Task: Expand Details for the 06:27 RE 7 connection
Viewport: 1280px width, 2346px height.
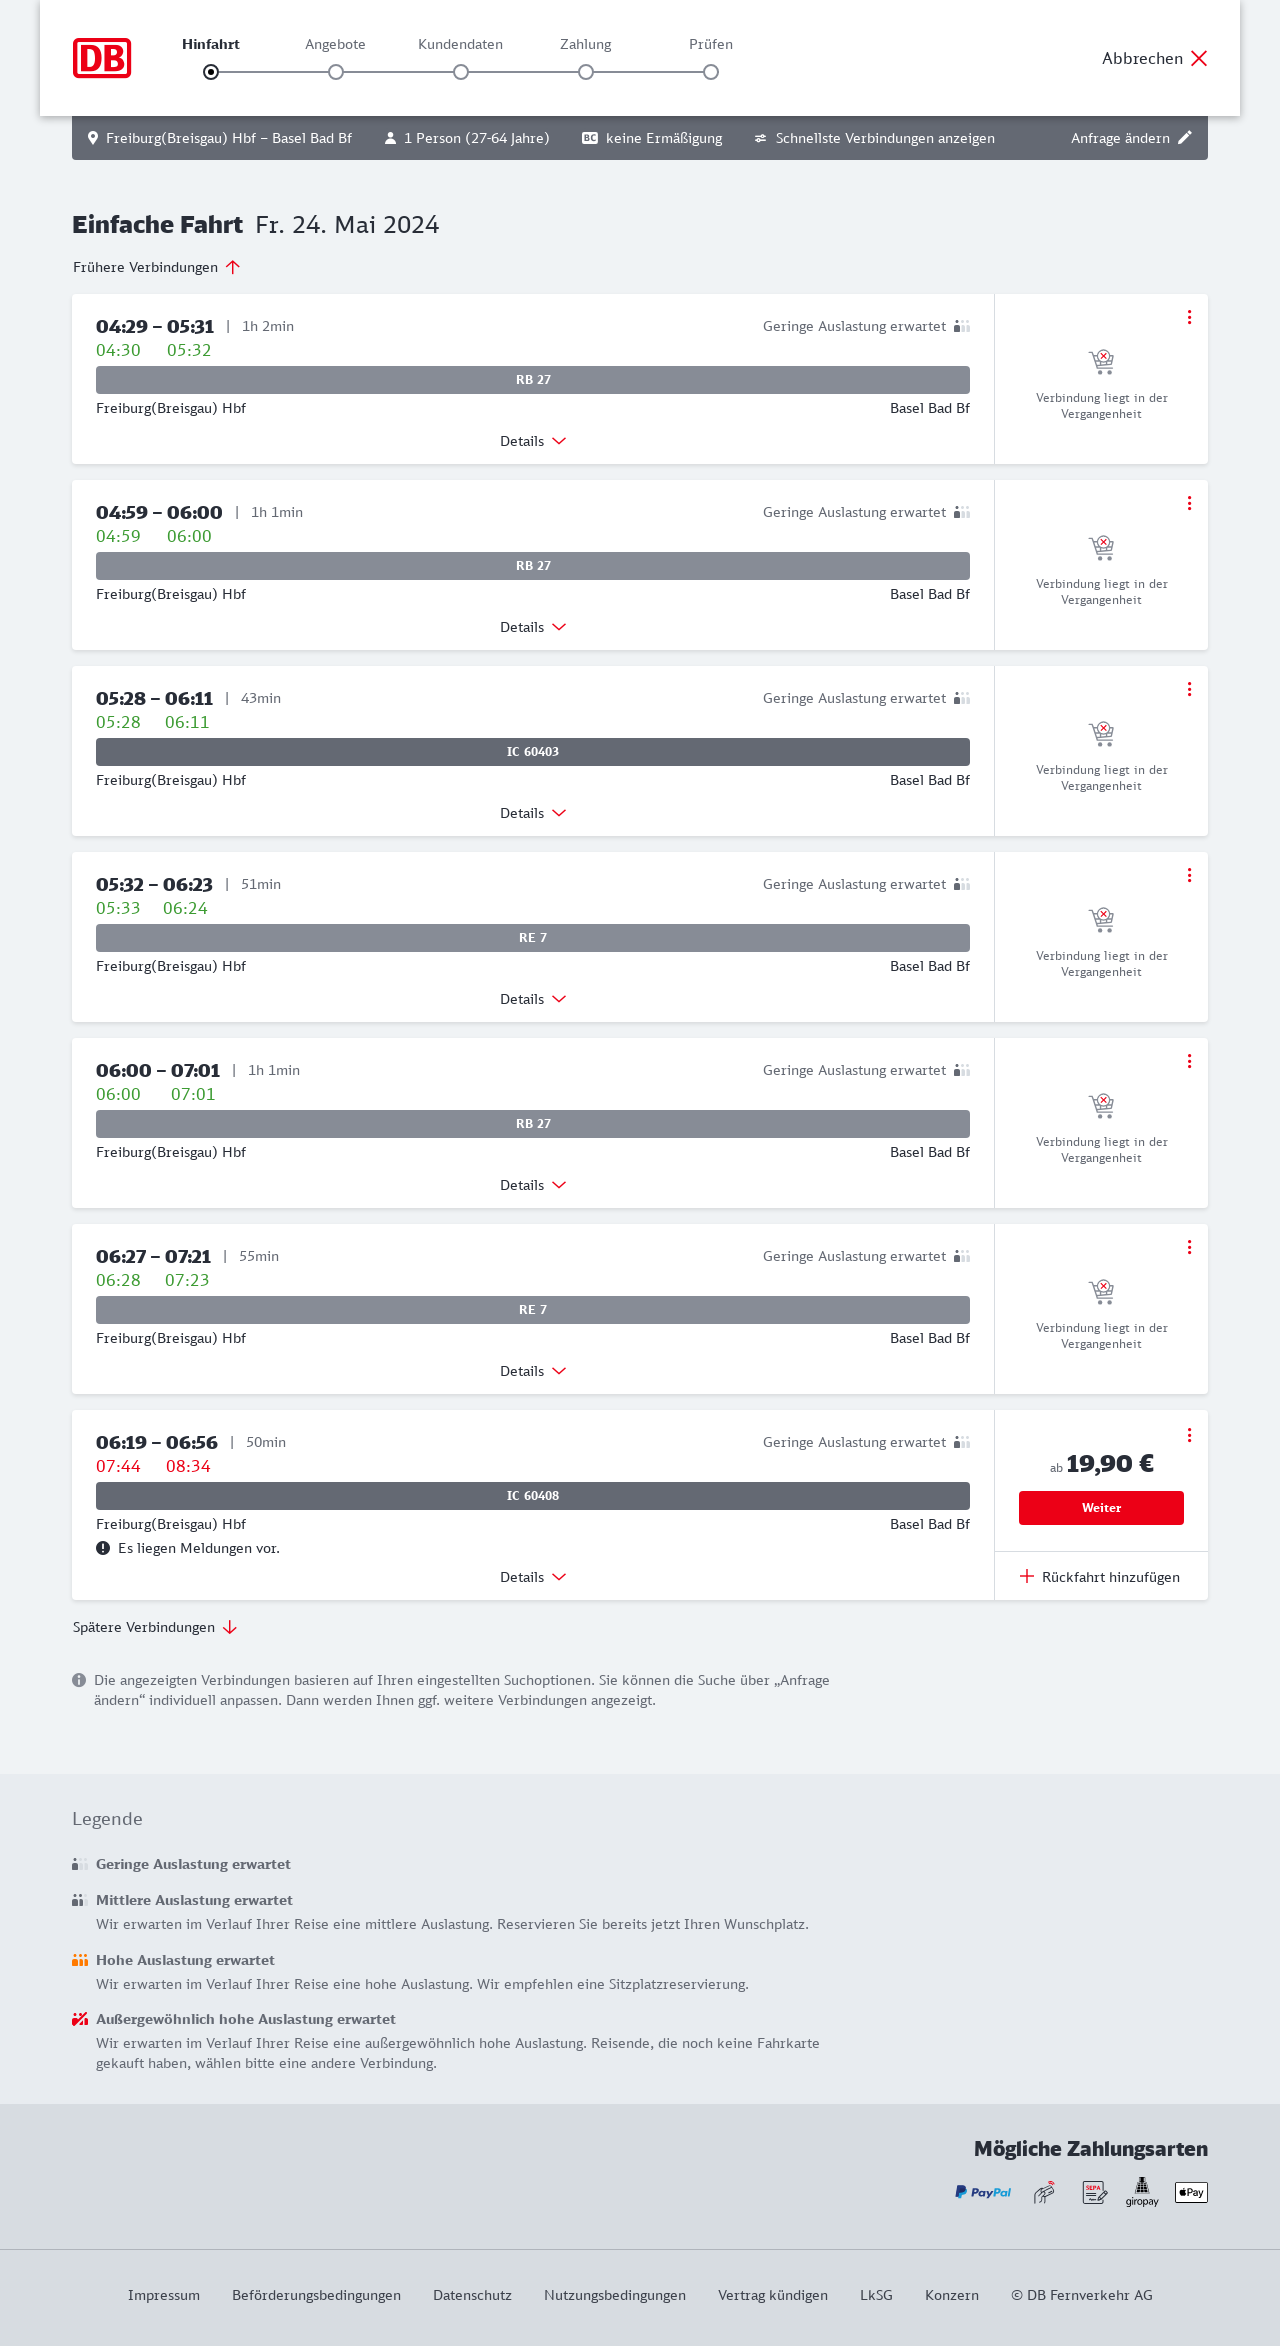Action: pyautogui.click(x=533, y=1371)
